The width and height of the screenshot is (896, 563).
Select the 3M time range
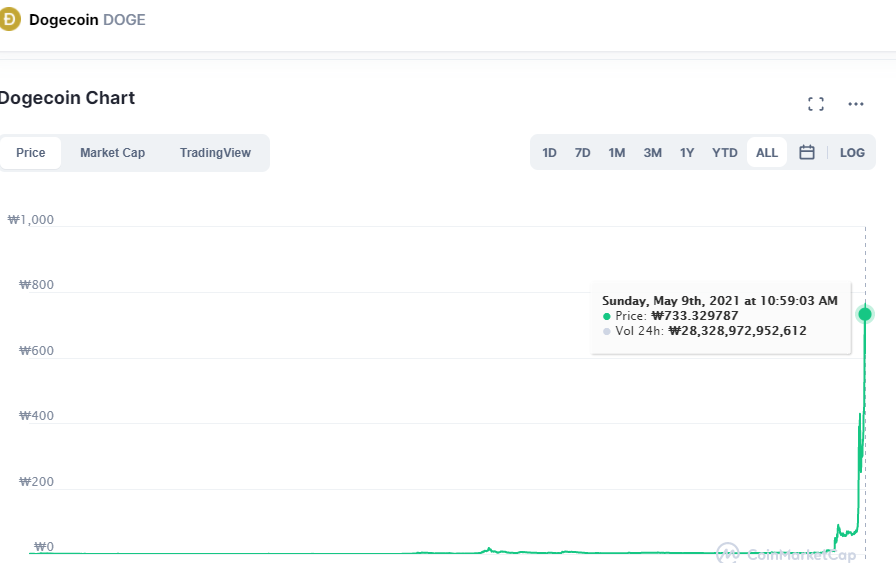(653, 153)
